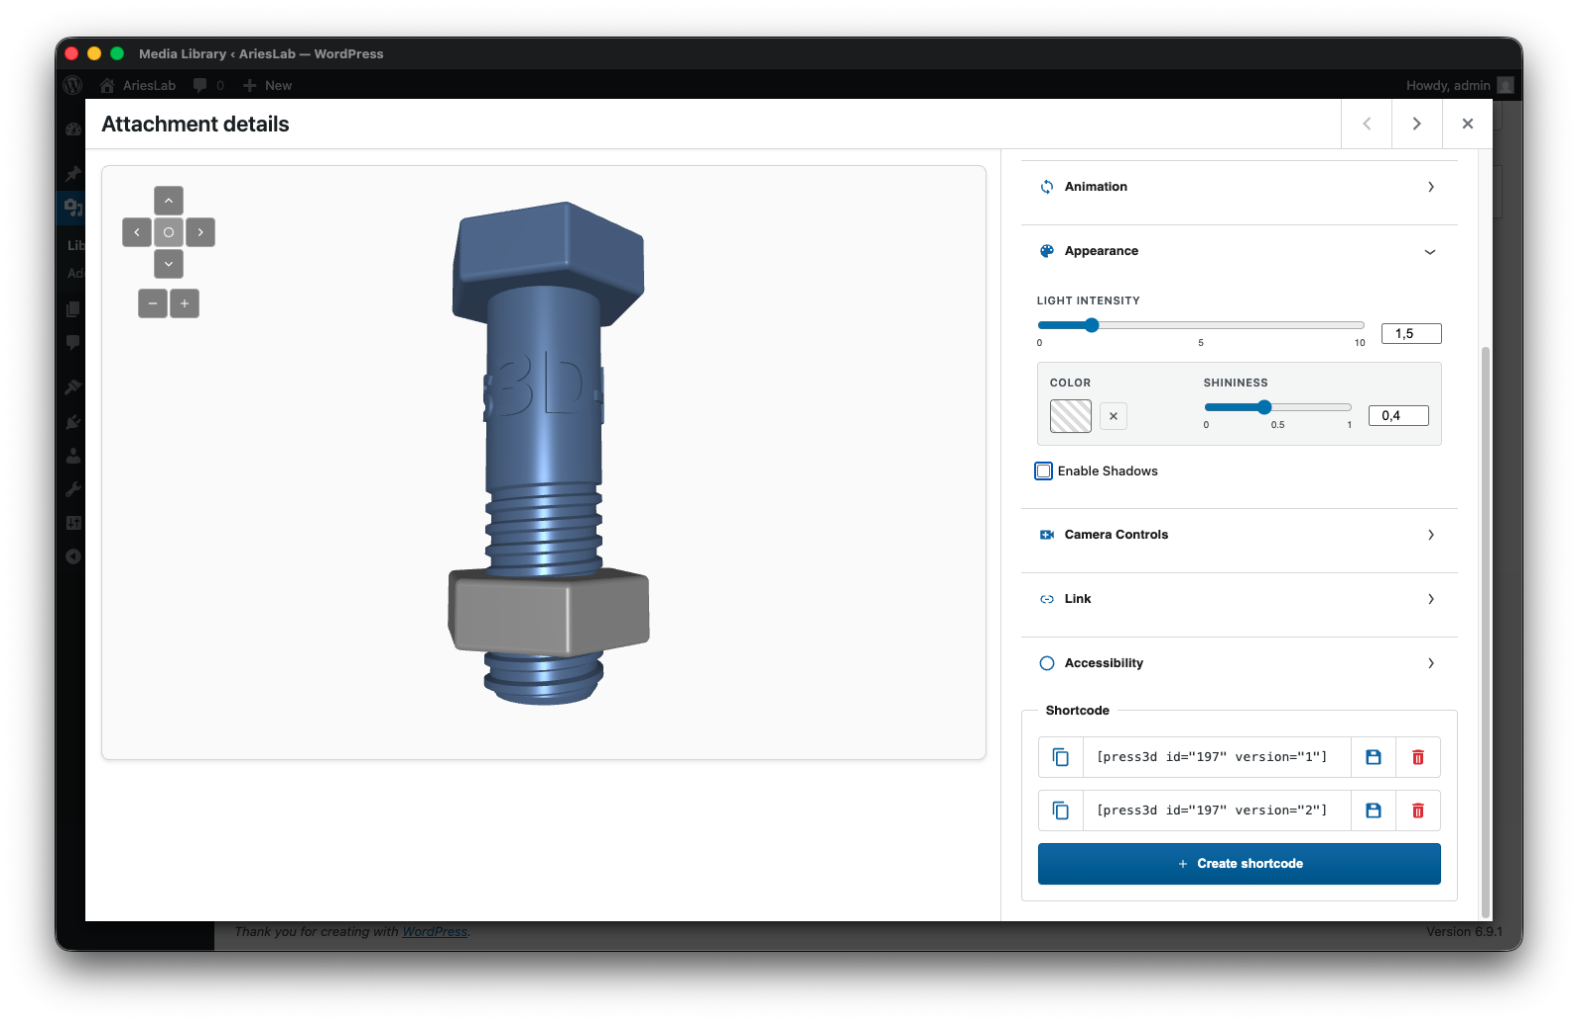This screenshot has height=1024, width=1578.
Task: Click the down arrow in viewer controls
Action: (168, 264)
